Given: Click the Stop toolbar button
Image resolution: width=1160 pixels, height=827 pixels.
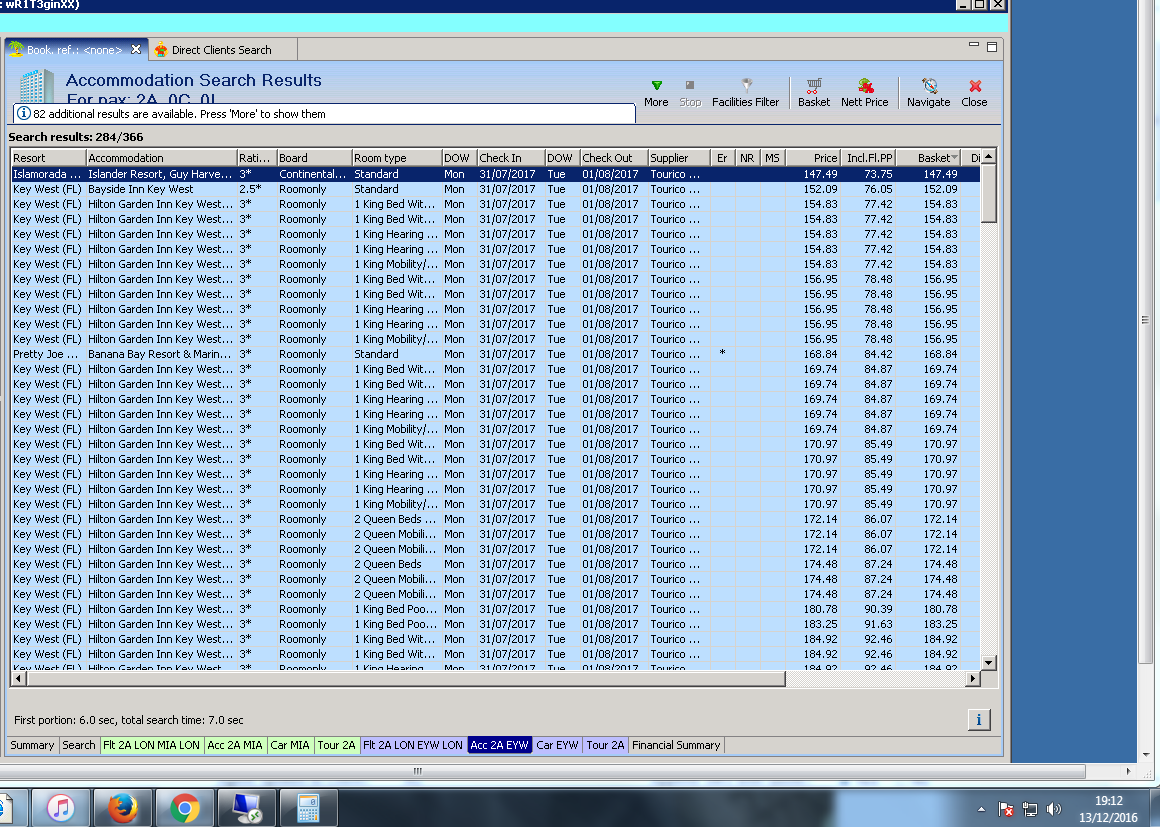Looking at the screenshot, I should (689, 93).
